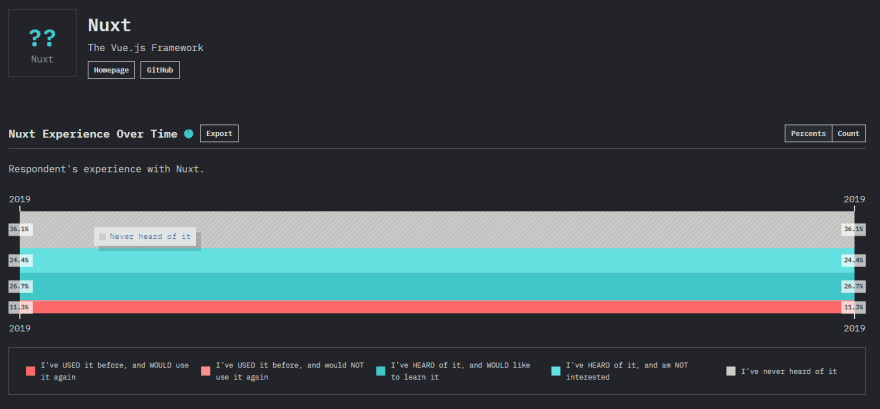Click gray swatch for 'never heard of it'
Image resolution: width=880 pixels, height=409 pixels.
click(731, 371)
